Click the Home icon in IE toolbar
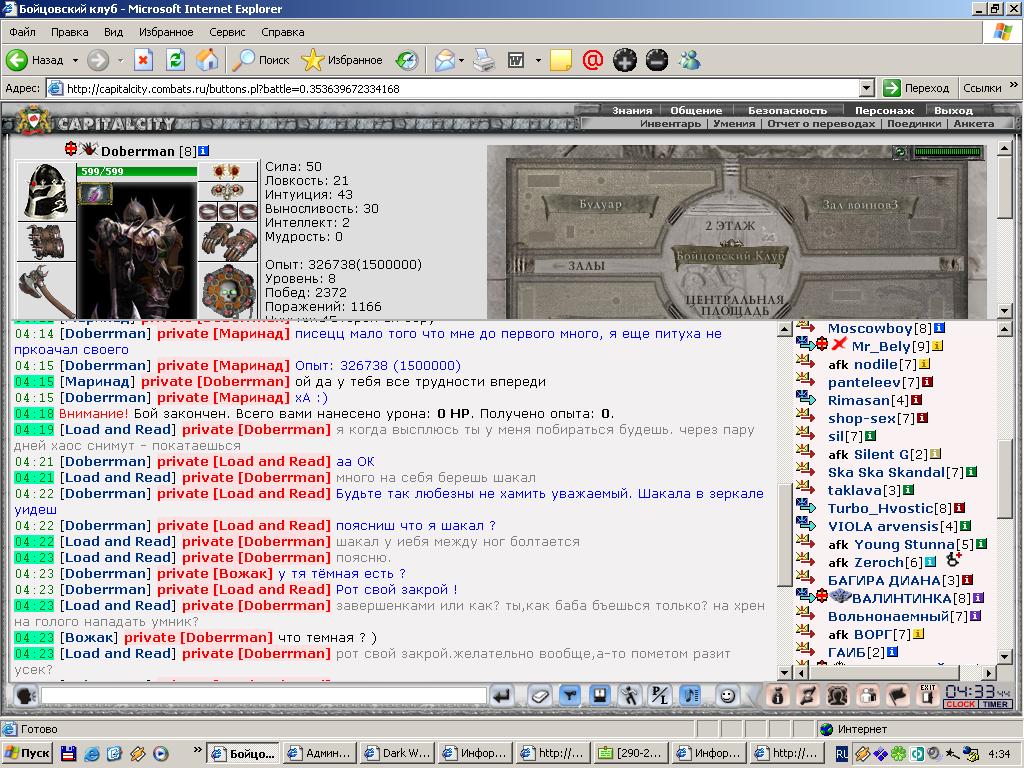 tap(207, 60)
